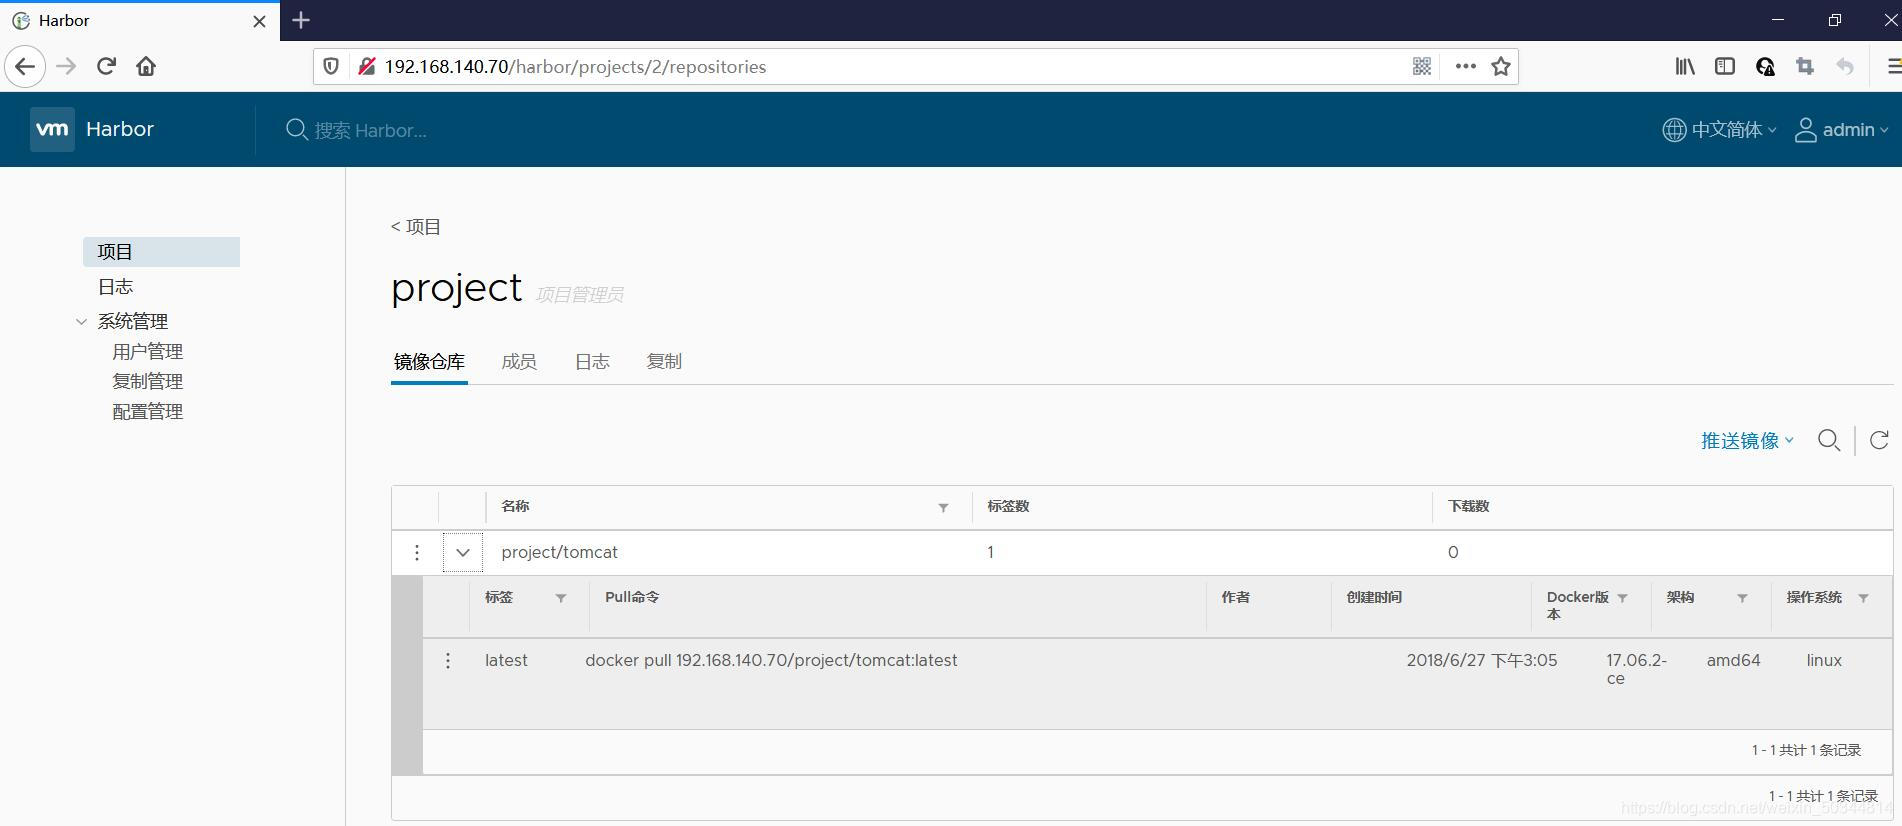
Task: Open action menu for latest tag row
Action: 448,660
